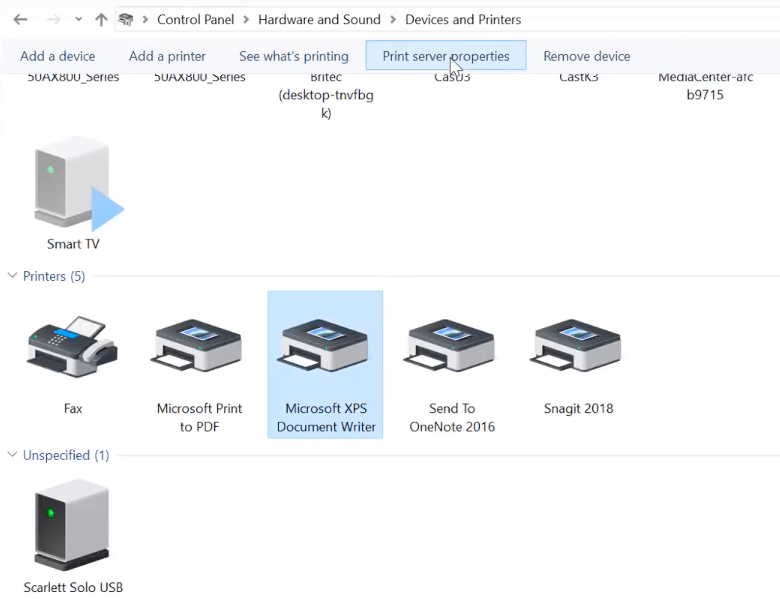Click the Control Panel address bar icon
This screenshot has width=780, height=603.
[x=126, y=19]
